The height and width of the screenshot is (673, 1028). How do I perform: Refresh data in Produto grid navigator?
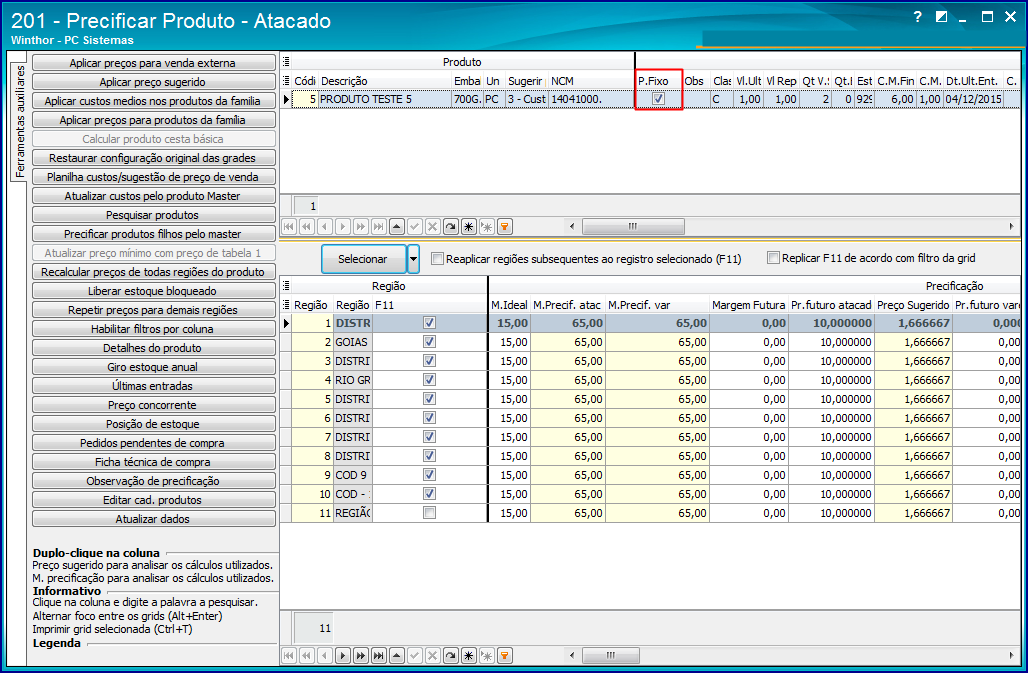tap(451, 227)
